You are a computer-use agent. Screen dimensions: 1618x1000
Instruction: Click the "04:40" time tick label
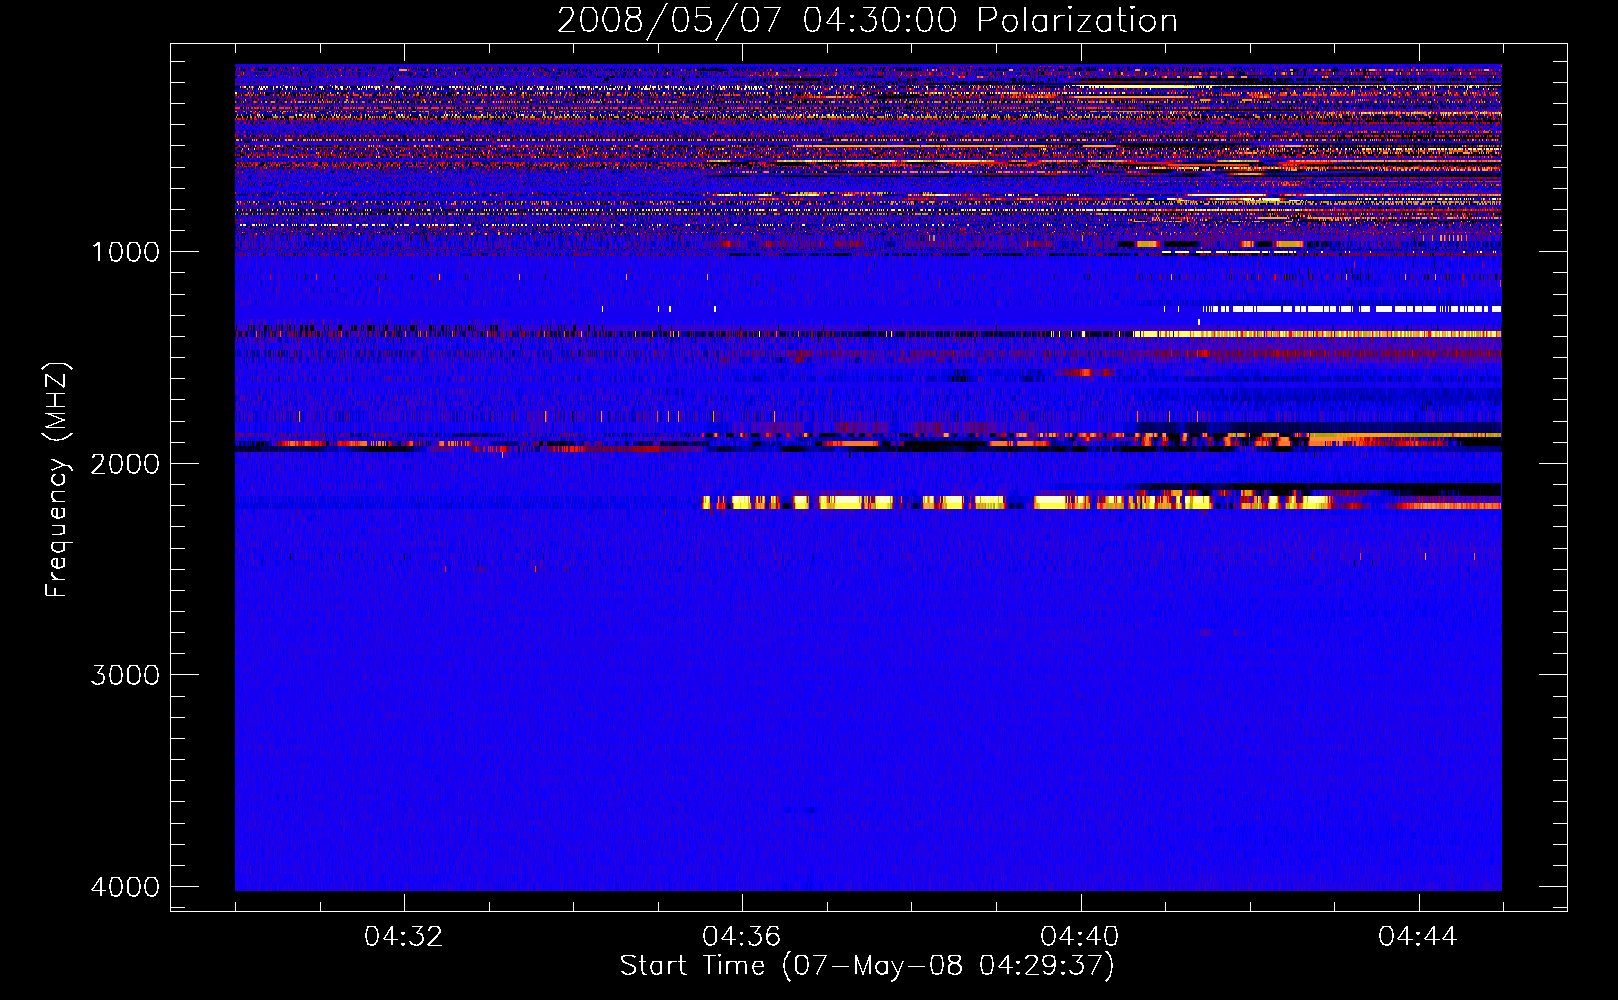tap(1080, 937)
